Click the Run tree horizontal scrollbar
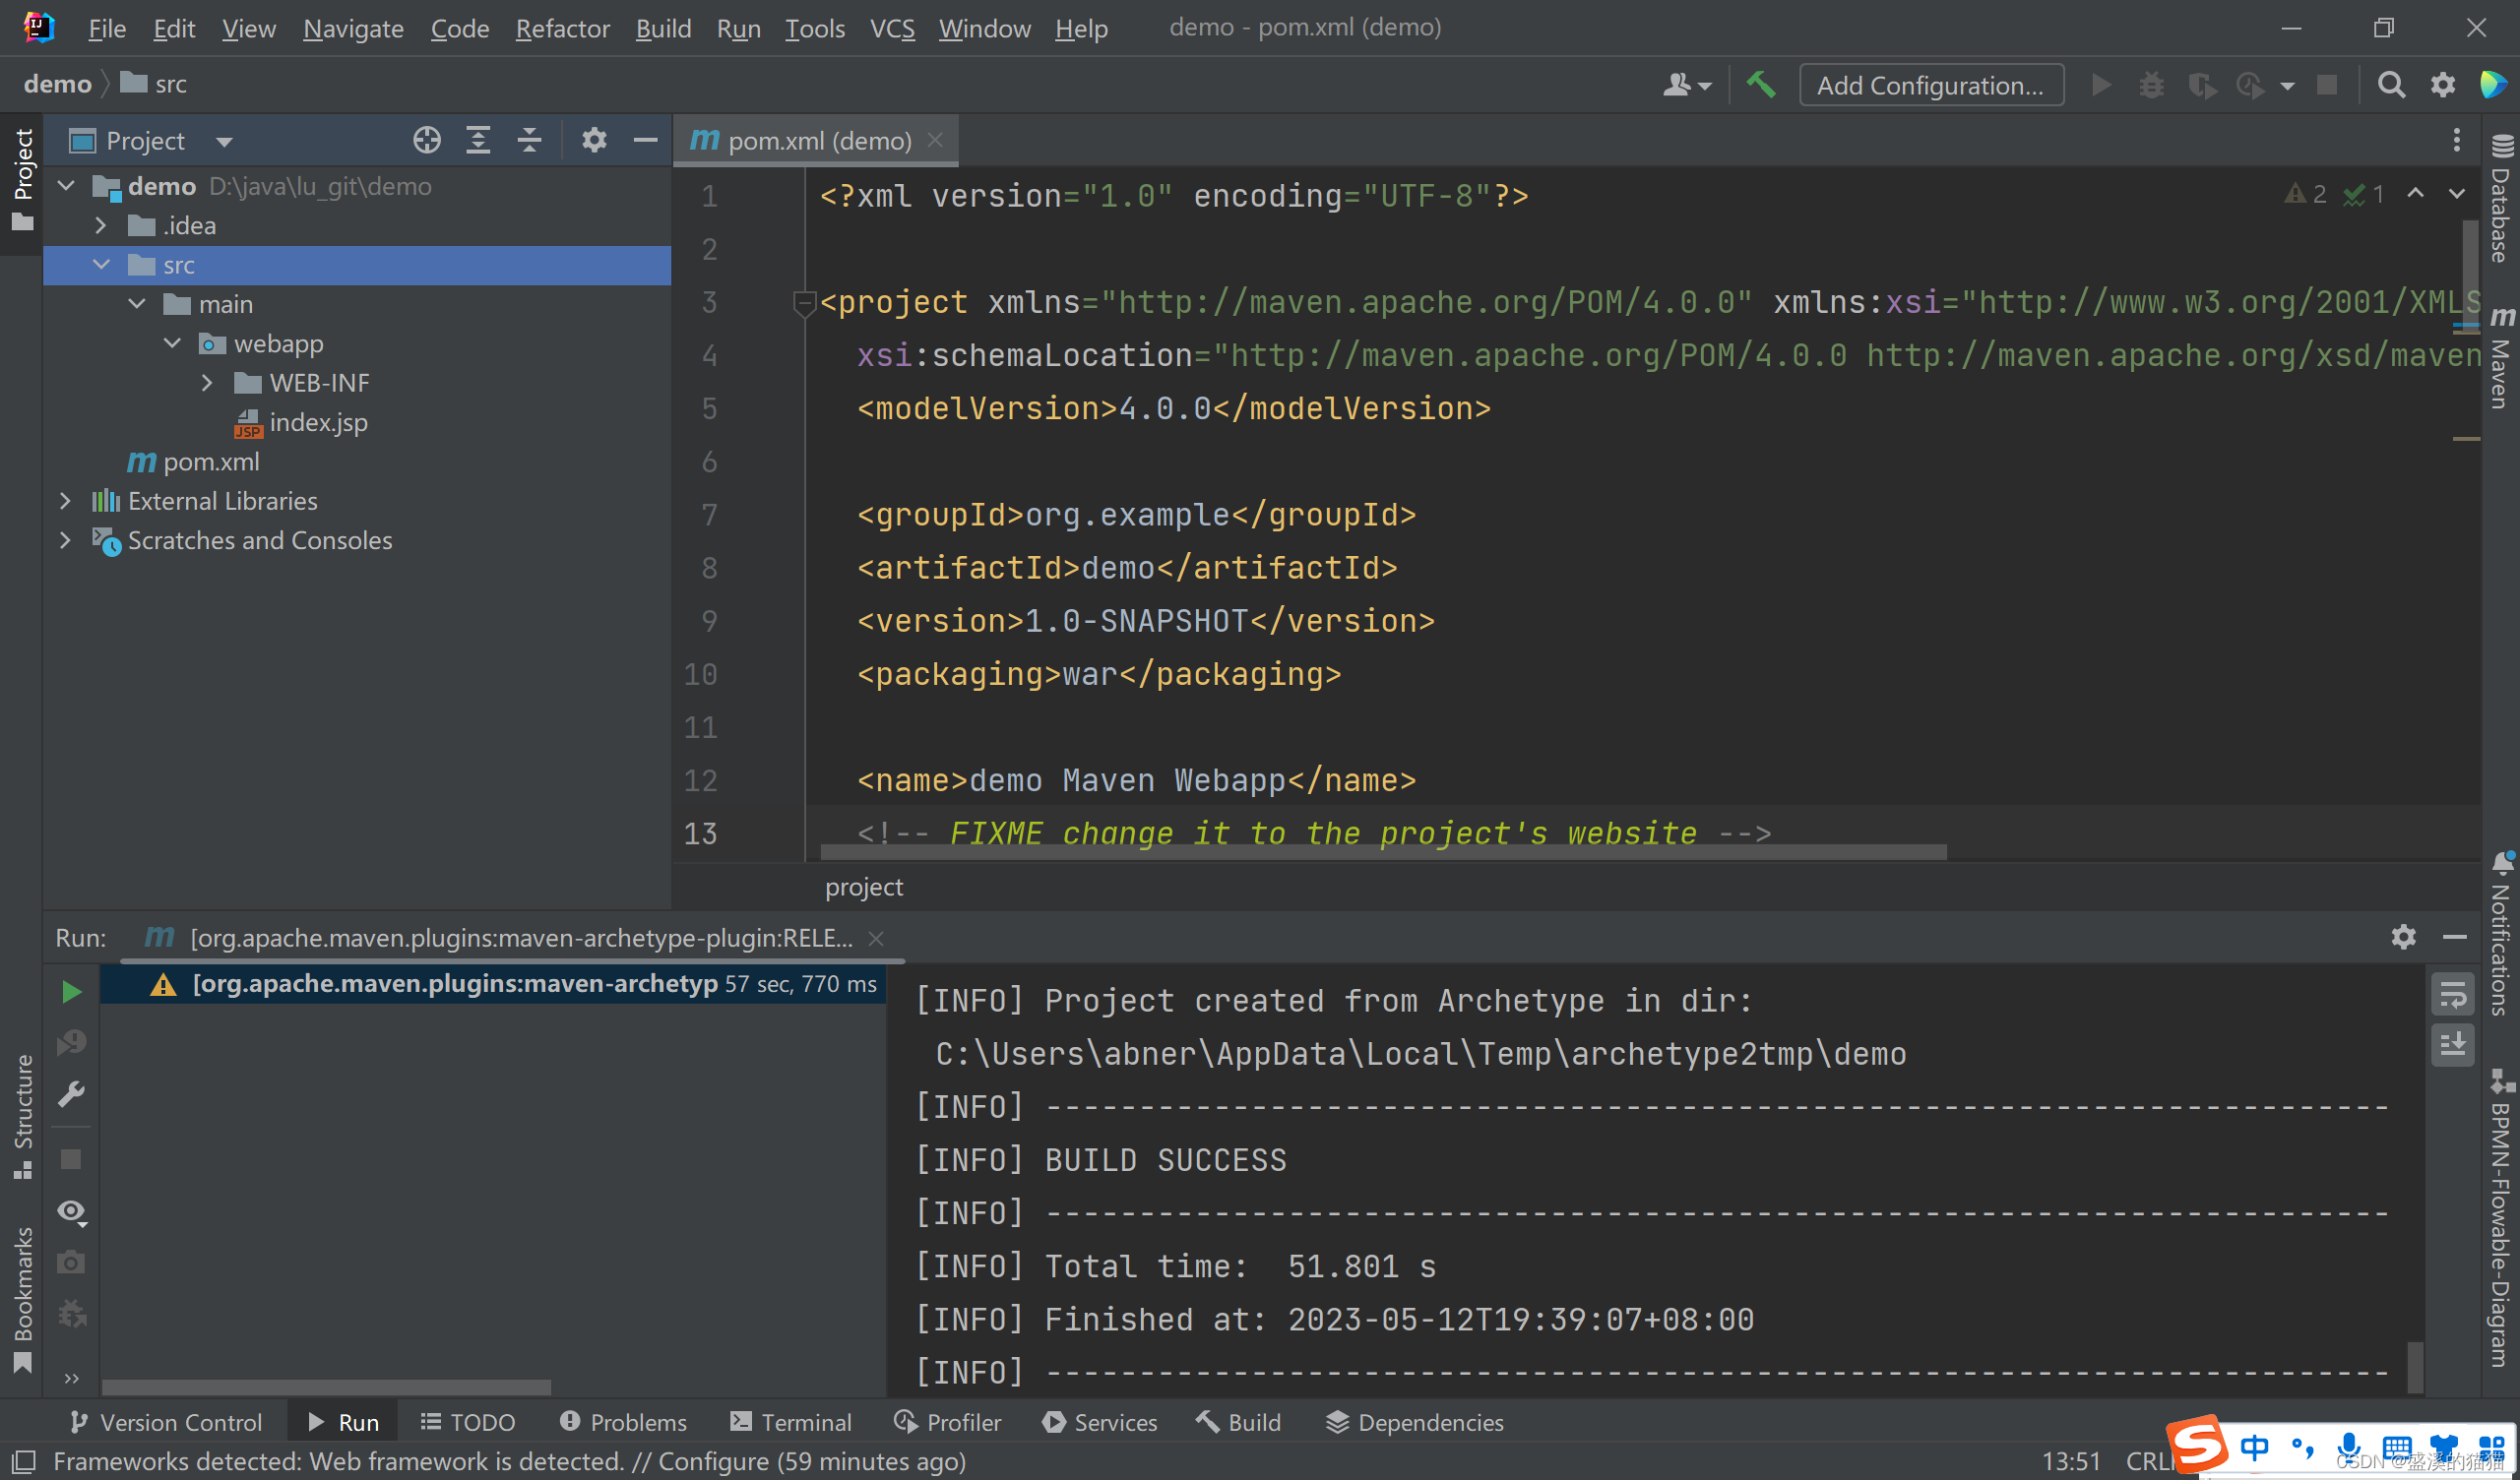 point(326,1387)
